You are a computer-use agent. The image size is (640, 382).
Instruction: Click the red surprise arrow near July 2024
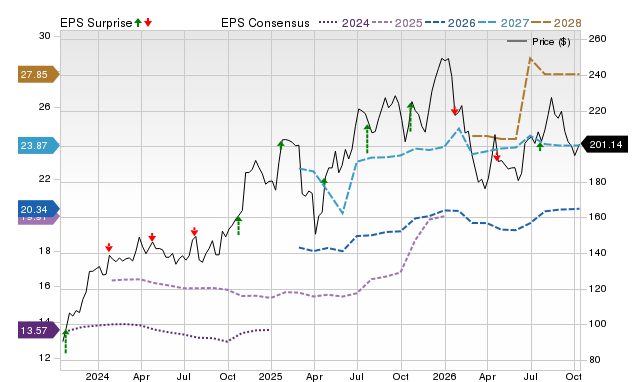point(194,232)
